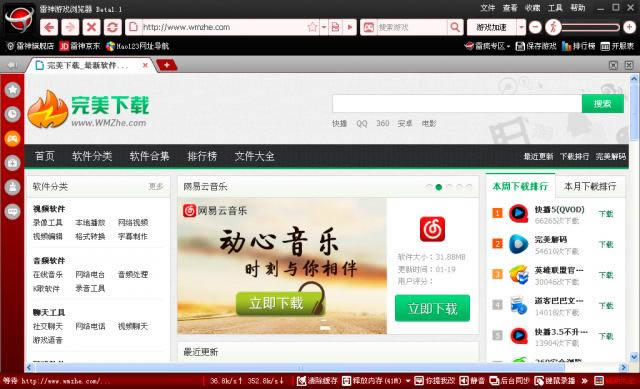Image resolution: width=640 pixels, height=389 pixels.
Task: Open gamepad icon in left sidebar
Action: click(x=13, y=138)
